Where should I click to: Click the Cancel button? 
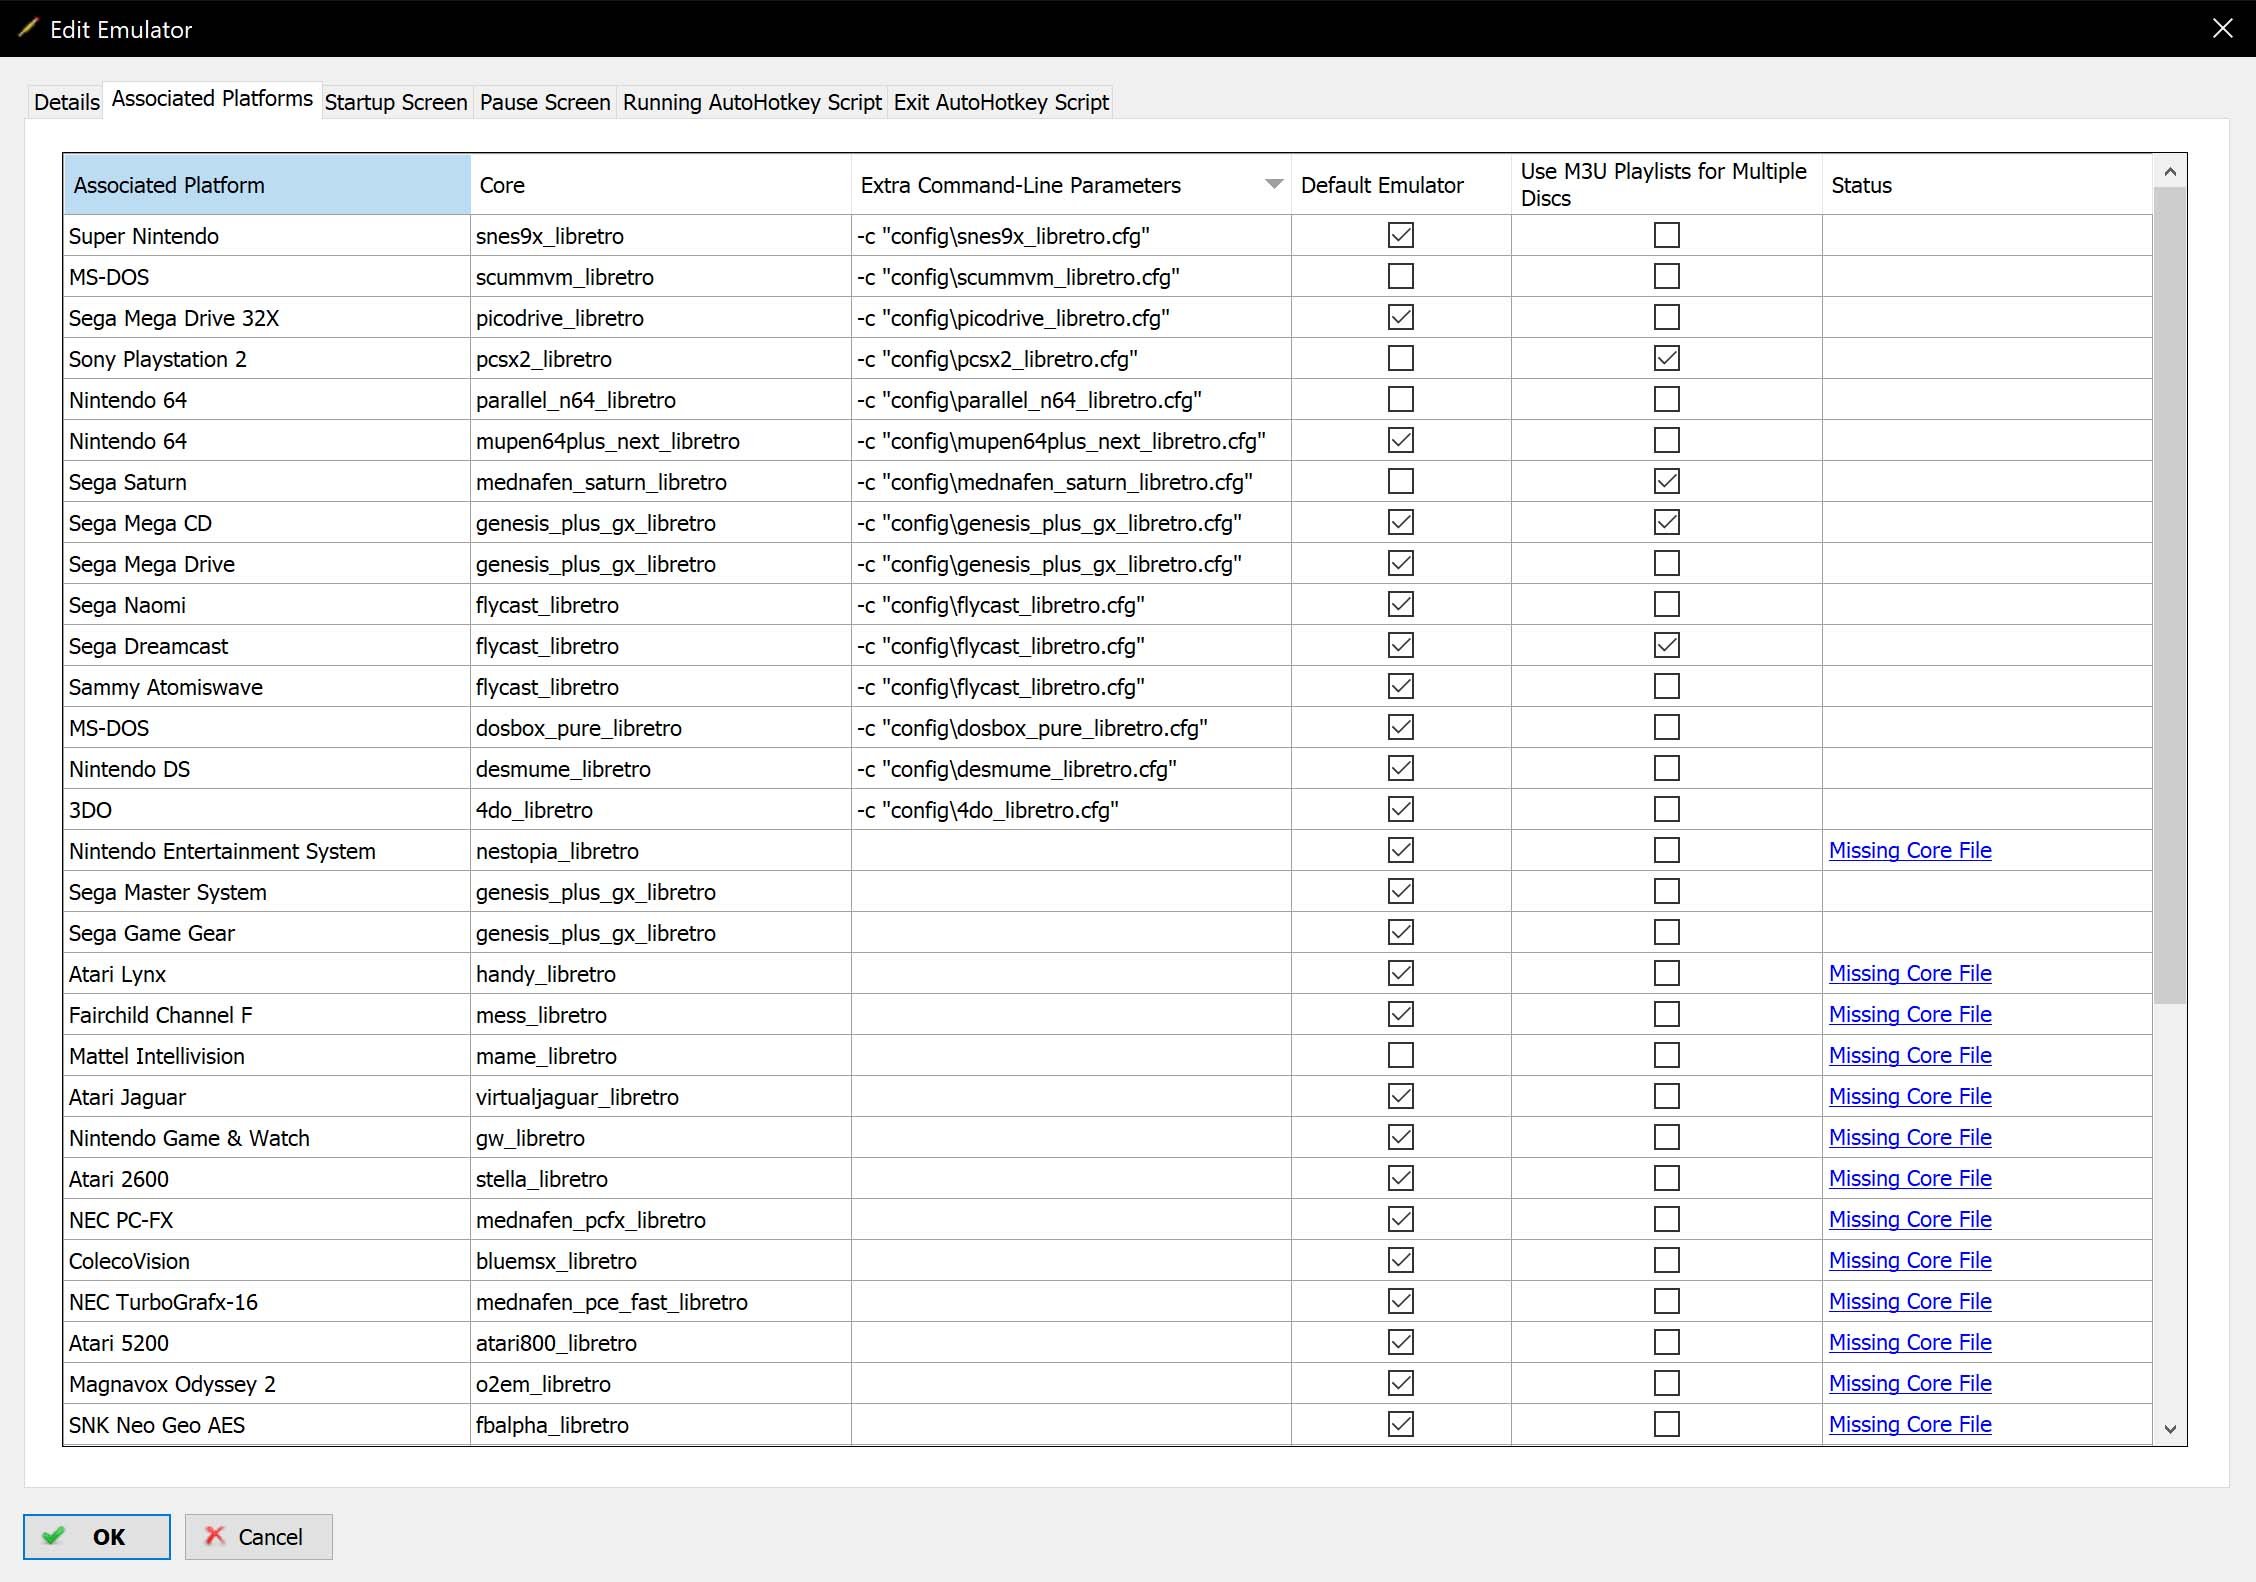point(258,1537)
